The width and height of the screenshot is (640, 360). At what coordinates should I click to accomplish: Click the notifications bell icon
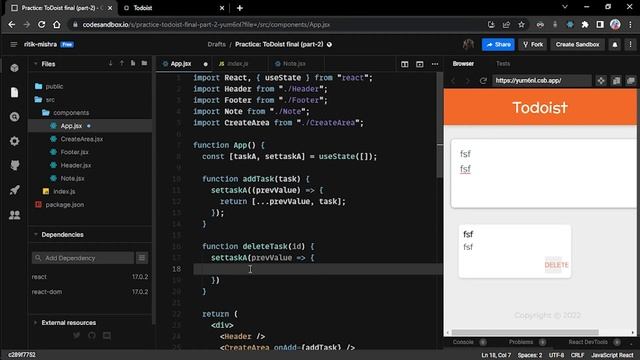click(615, 44)
